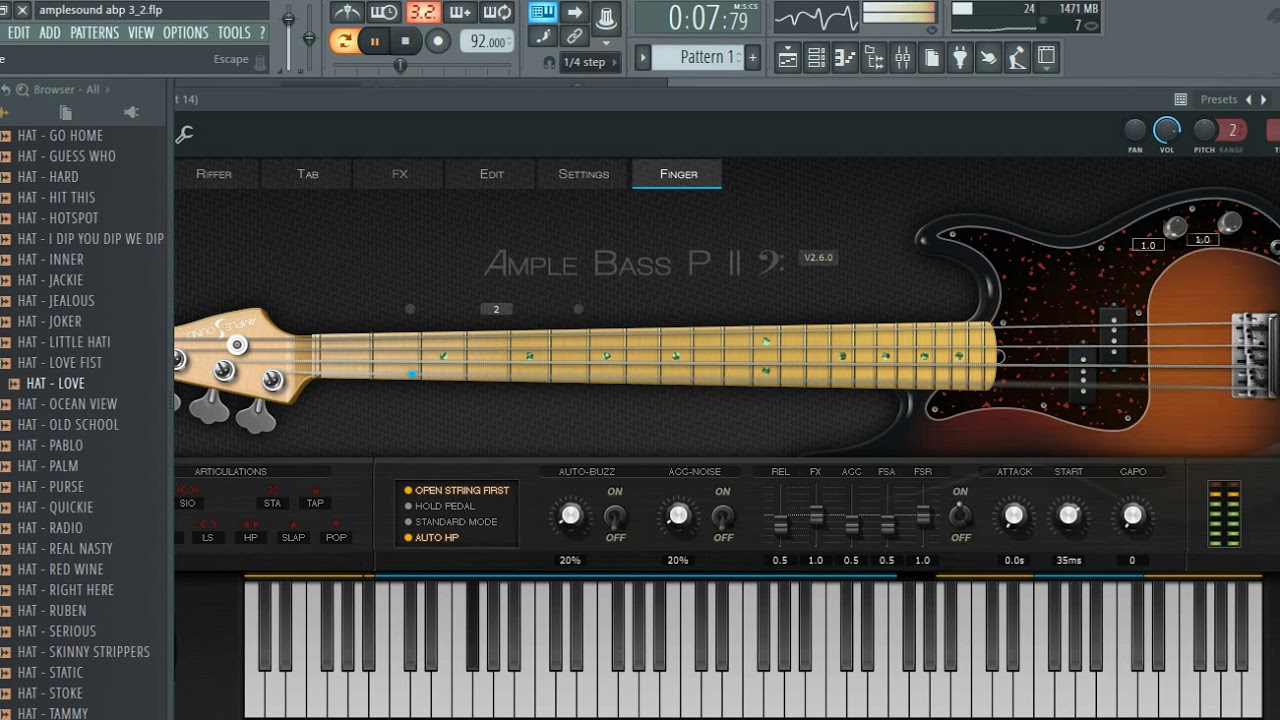This screenshot has width=1280, height=720.
Task: Select Standard Mode option
Action: click(x=450, y=522)
